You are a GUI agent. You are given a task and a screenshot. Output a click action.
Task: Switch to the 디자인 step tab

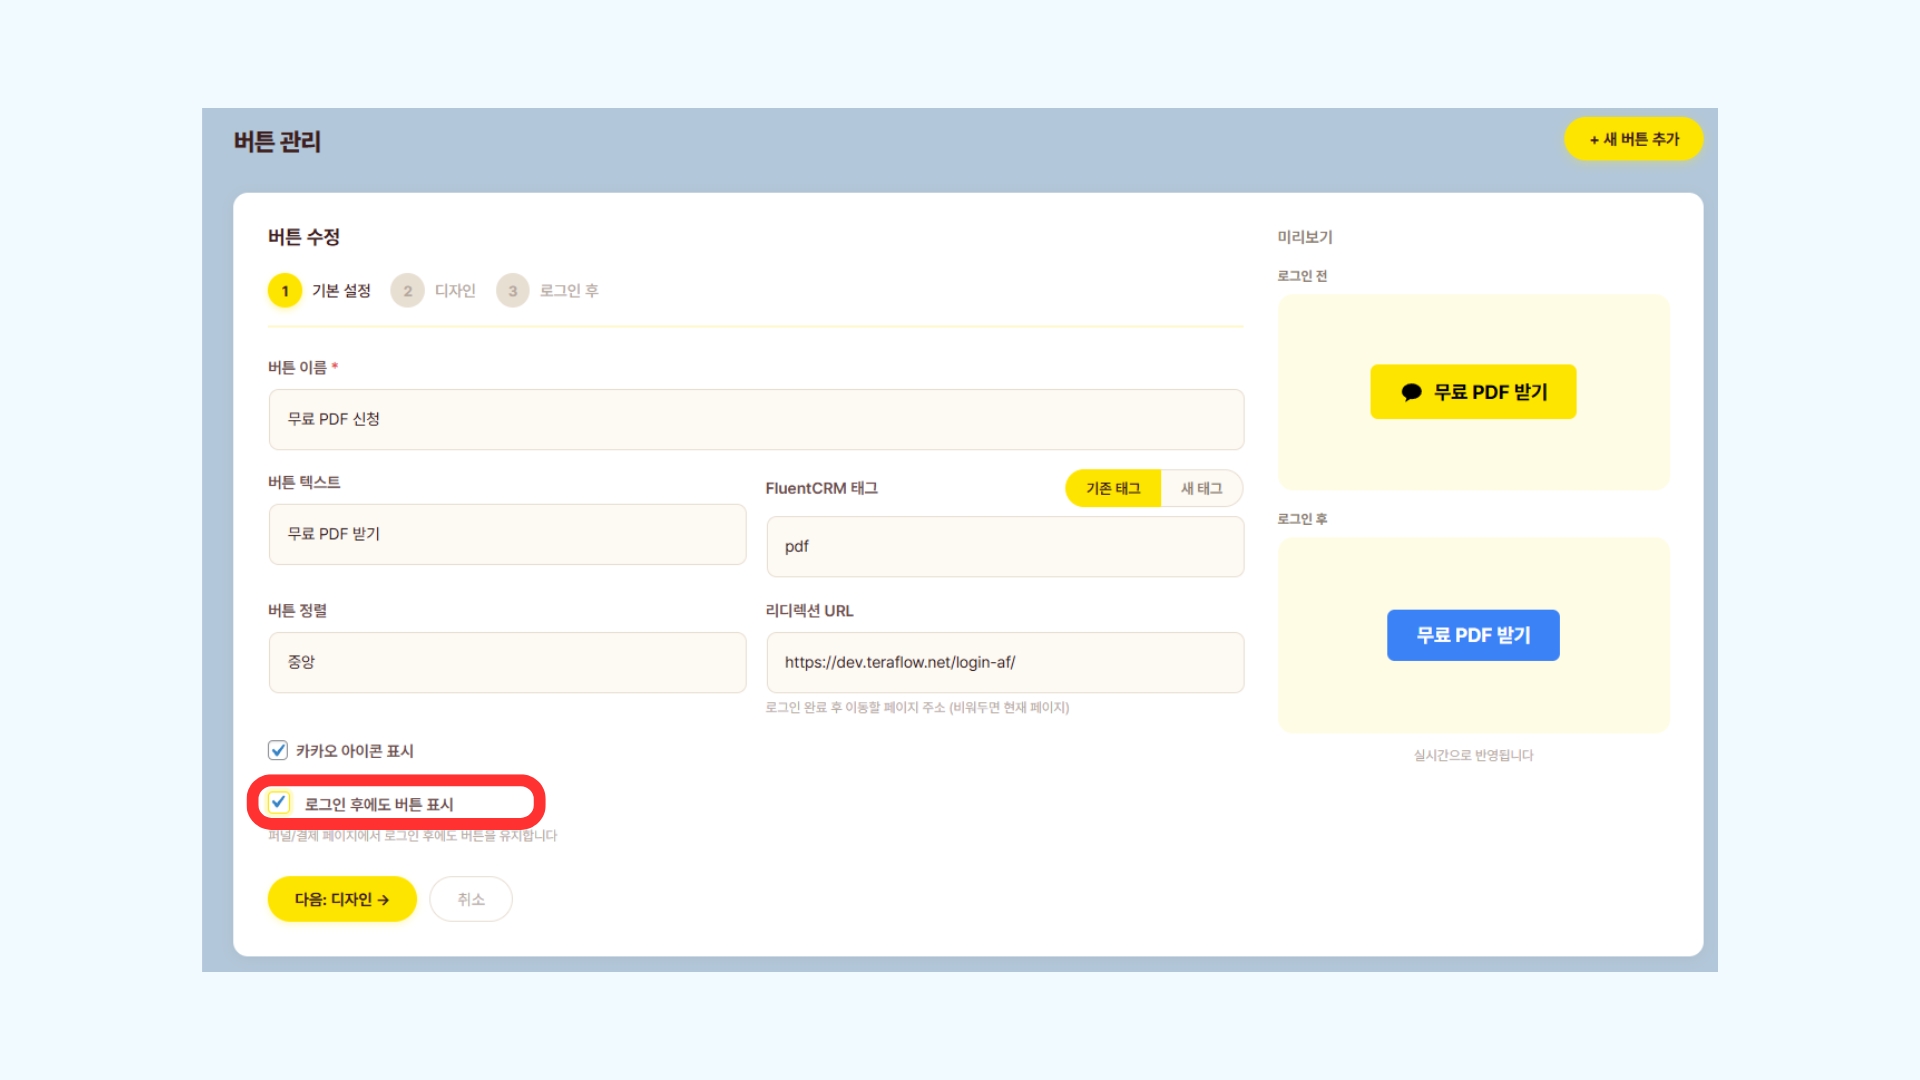(455, 291)
